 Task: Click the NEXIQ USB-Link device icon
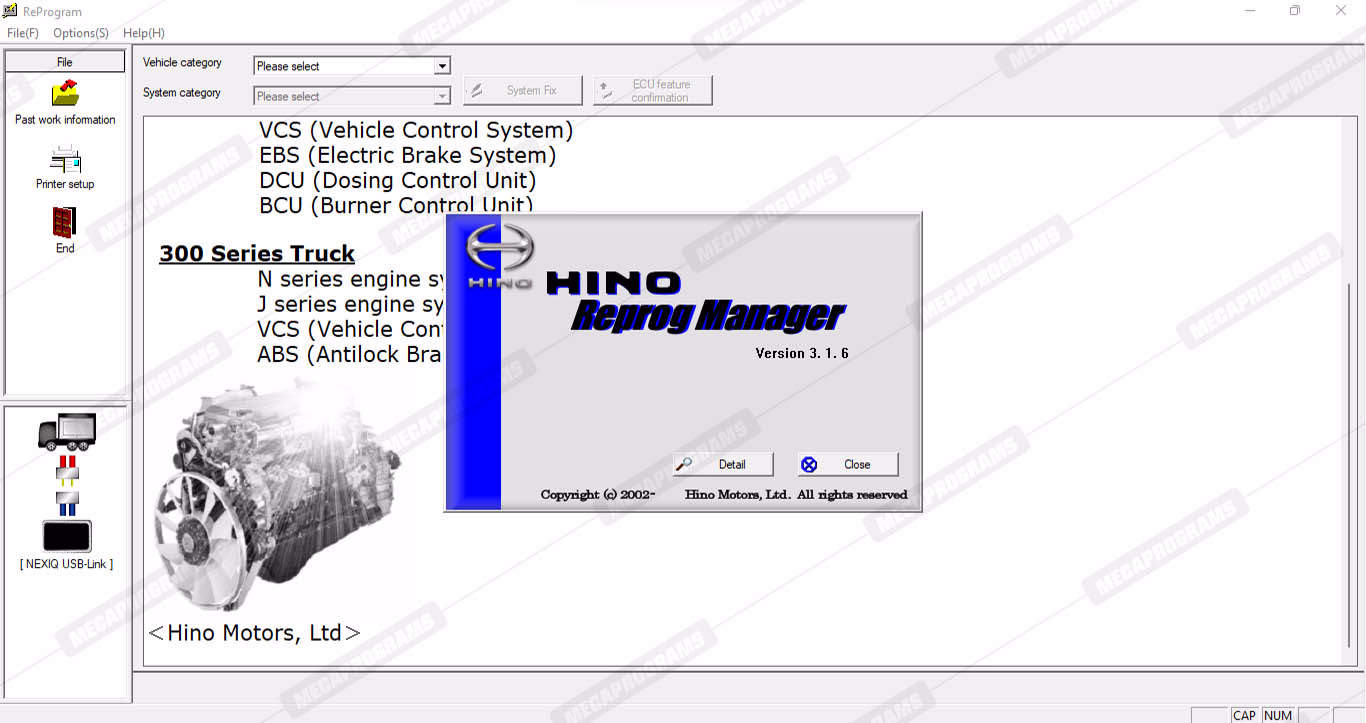67,537
